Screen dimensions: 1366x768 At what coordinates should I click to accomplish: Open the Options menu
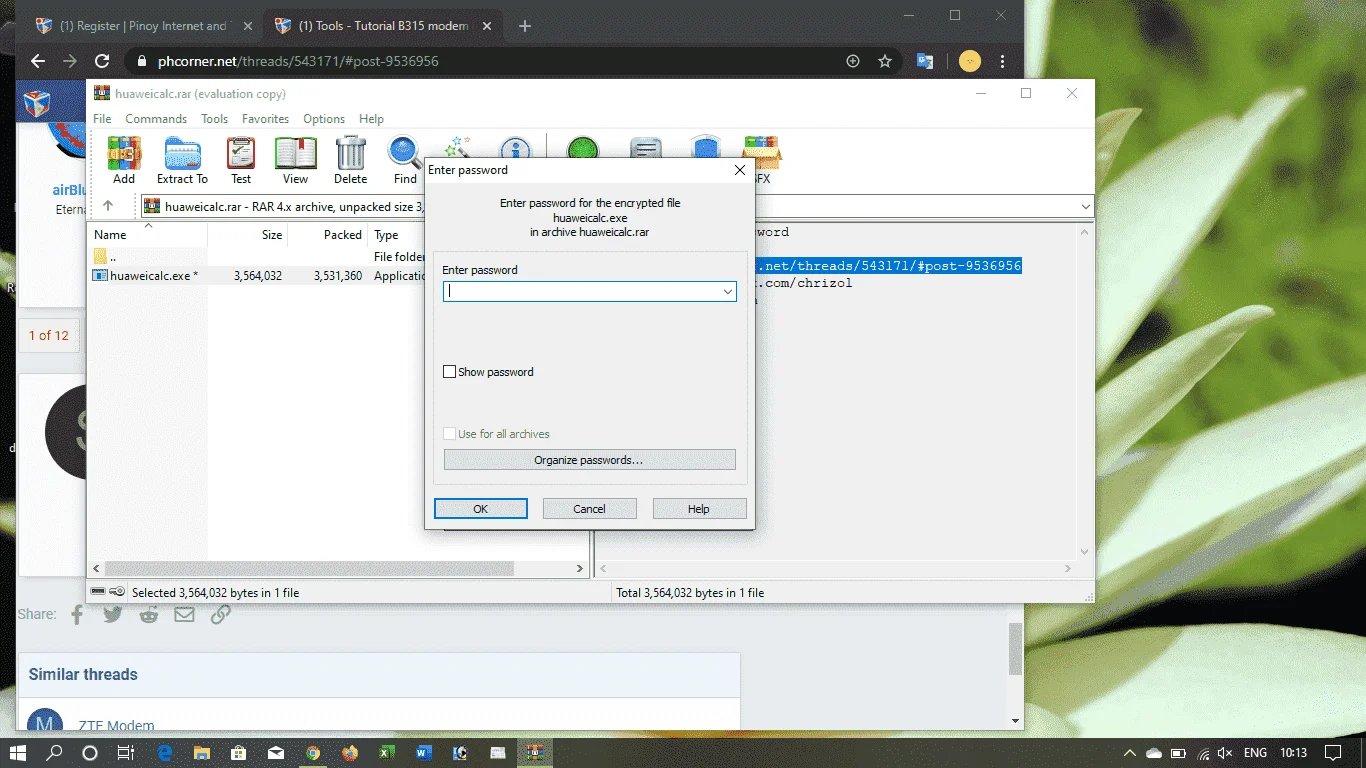(x=324, y=119)
